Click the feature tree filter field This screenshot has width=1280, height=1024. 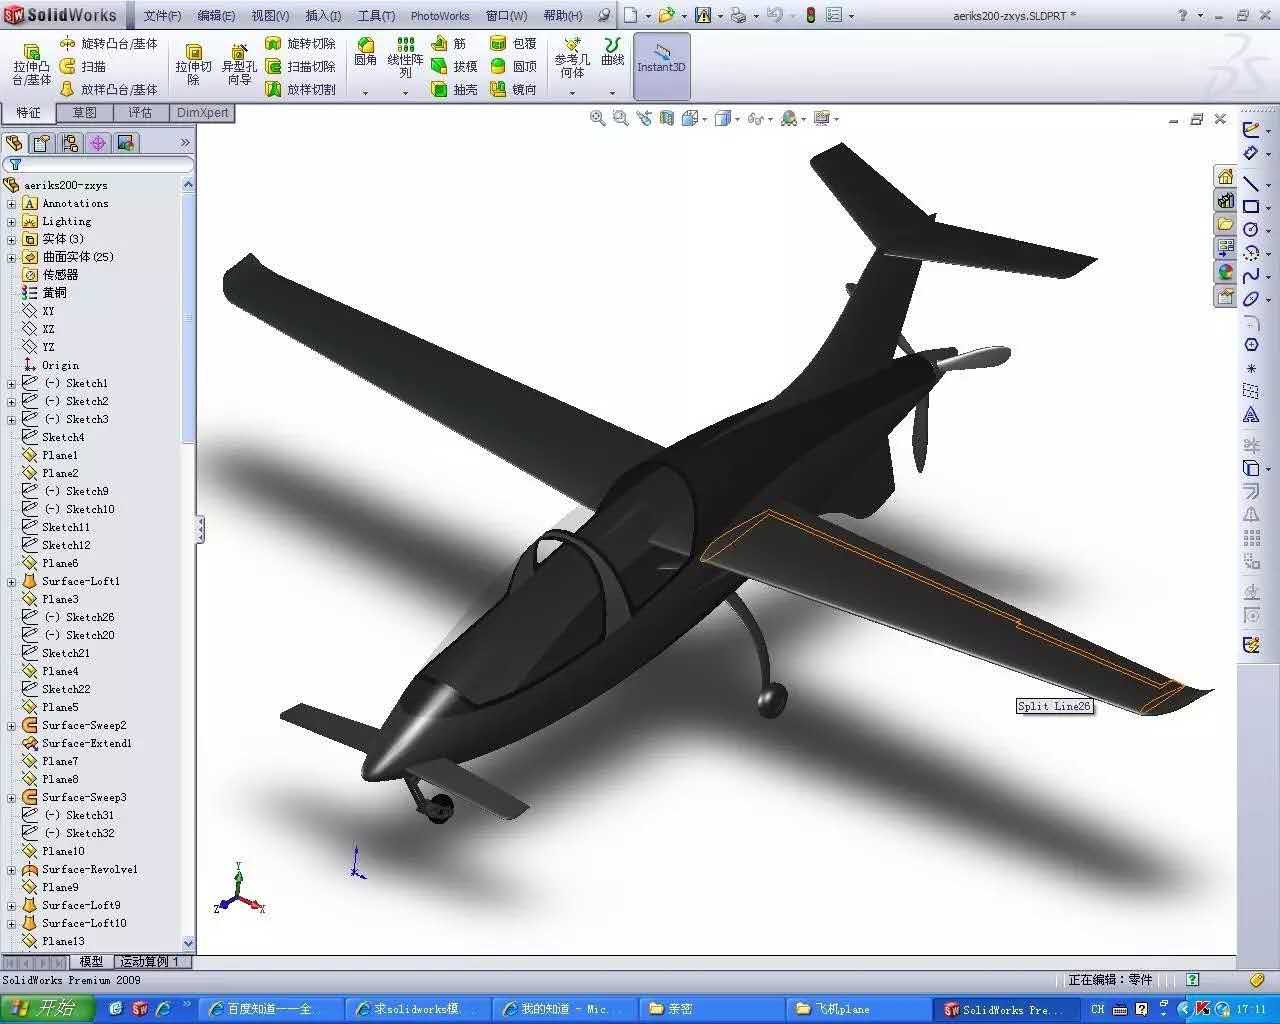pyautogui.click(x=100, y=164)
